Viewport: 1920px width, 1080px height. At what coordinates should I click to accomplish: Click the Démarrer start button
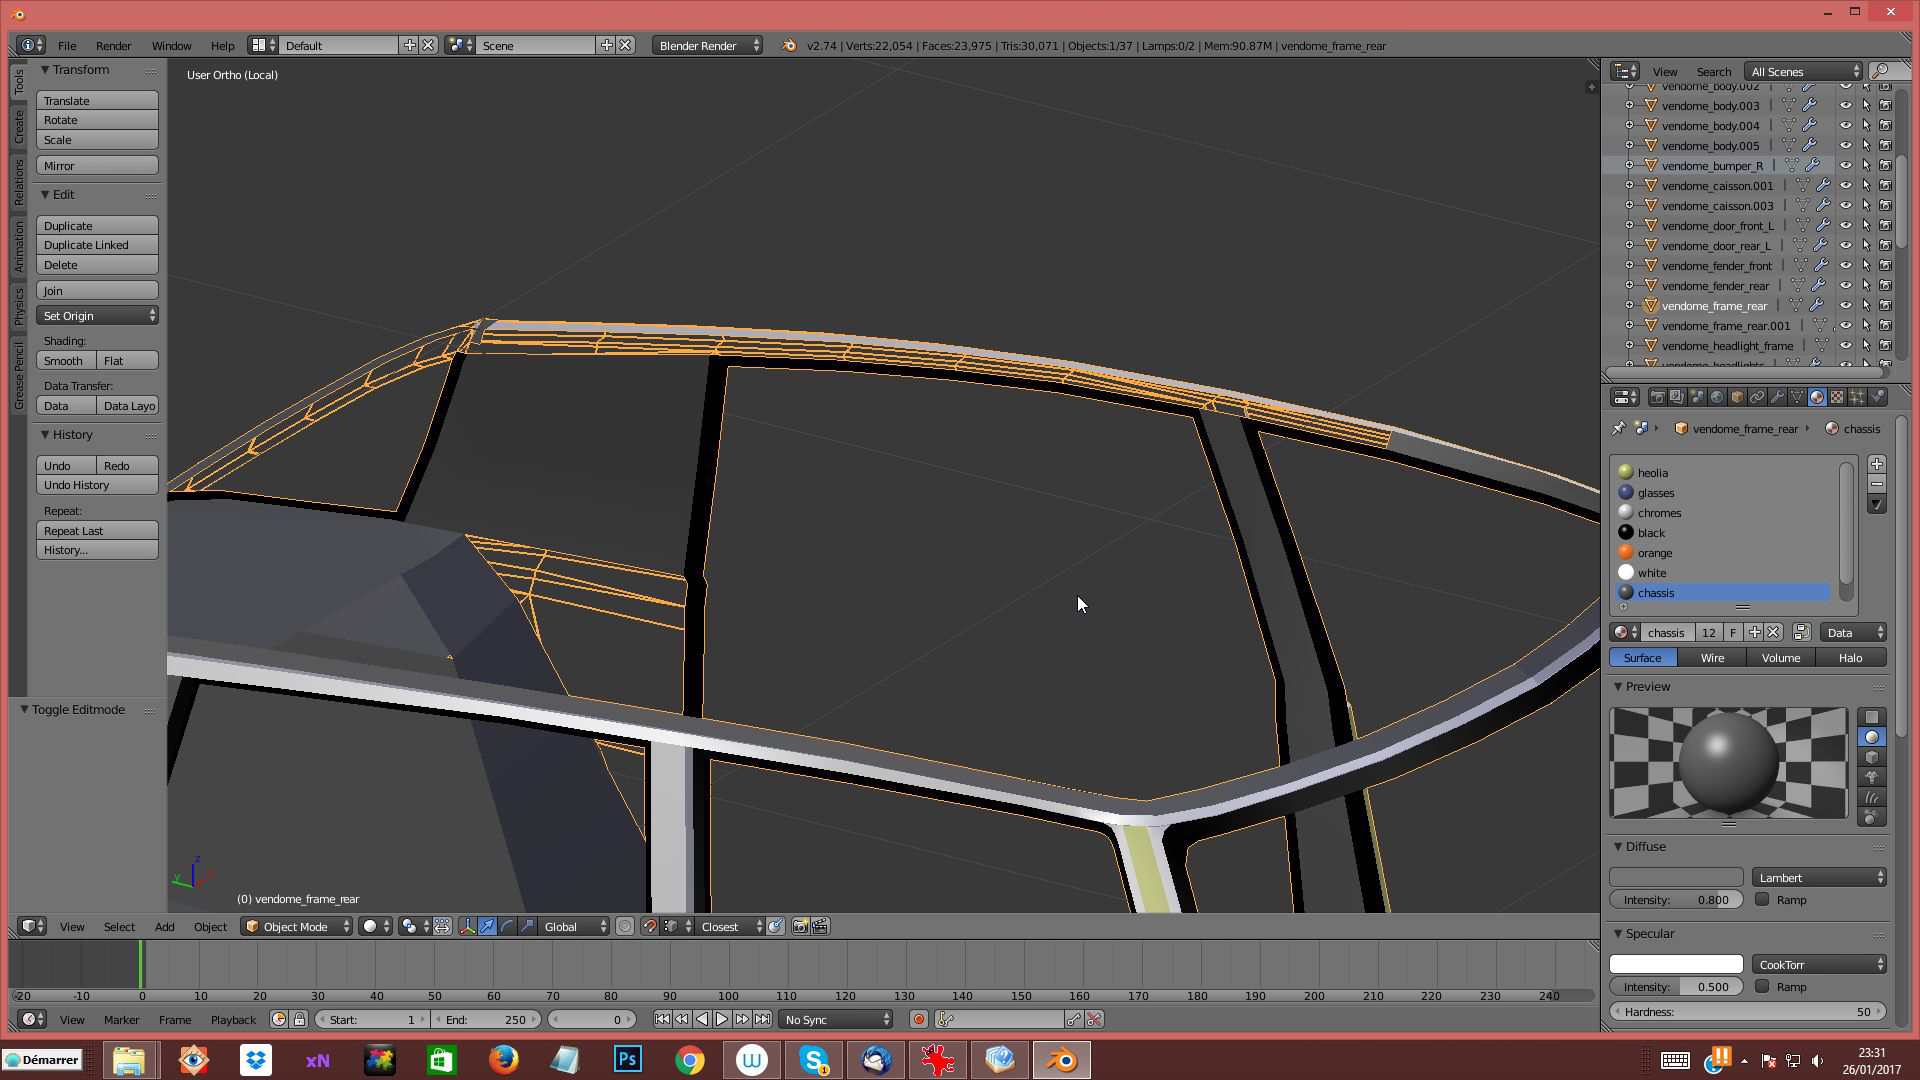click(x=42, y=1060)
